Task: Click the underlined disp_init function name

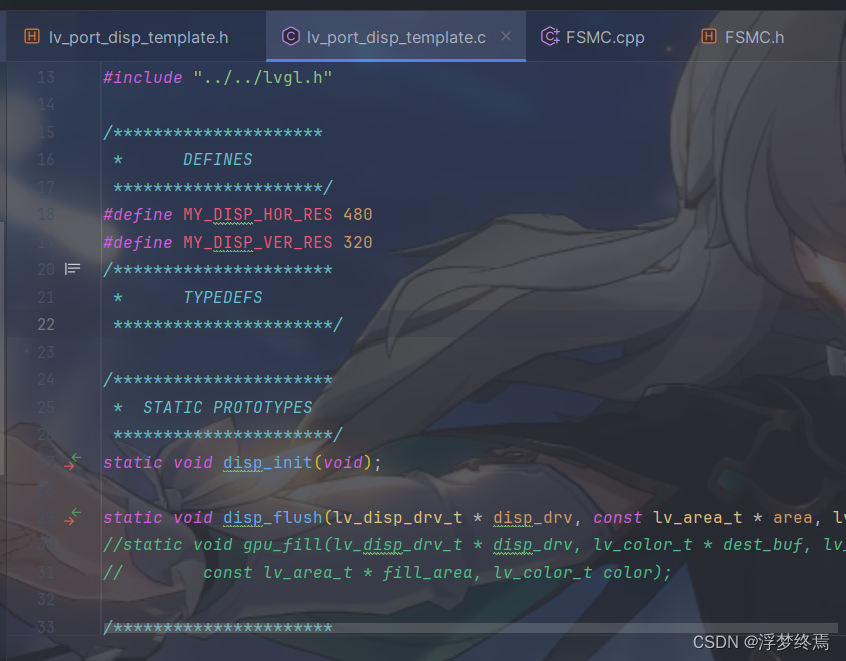Action: pyautogui.click(x=266, y=462)
